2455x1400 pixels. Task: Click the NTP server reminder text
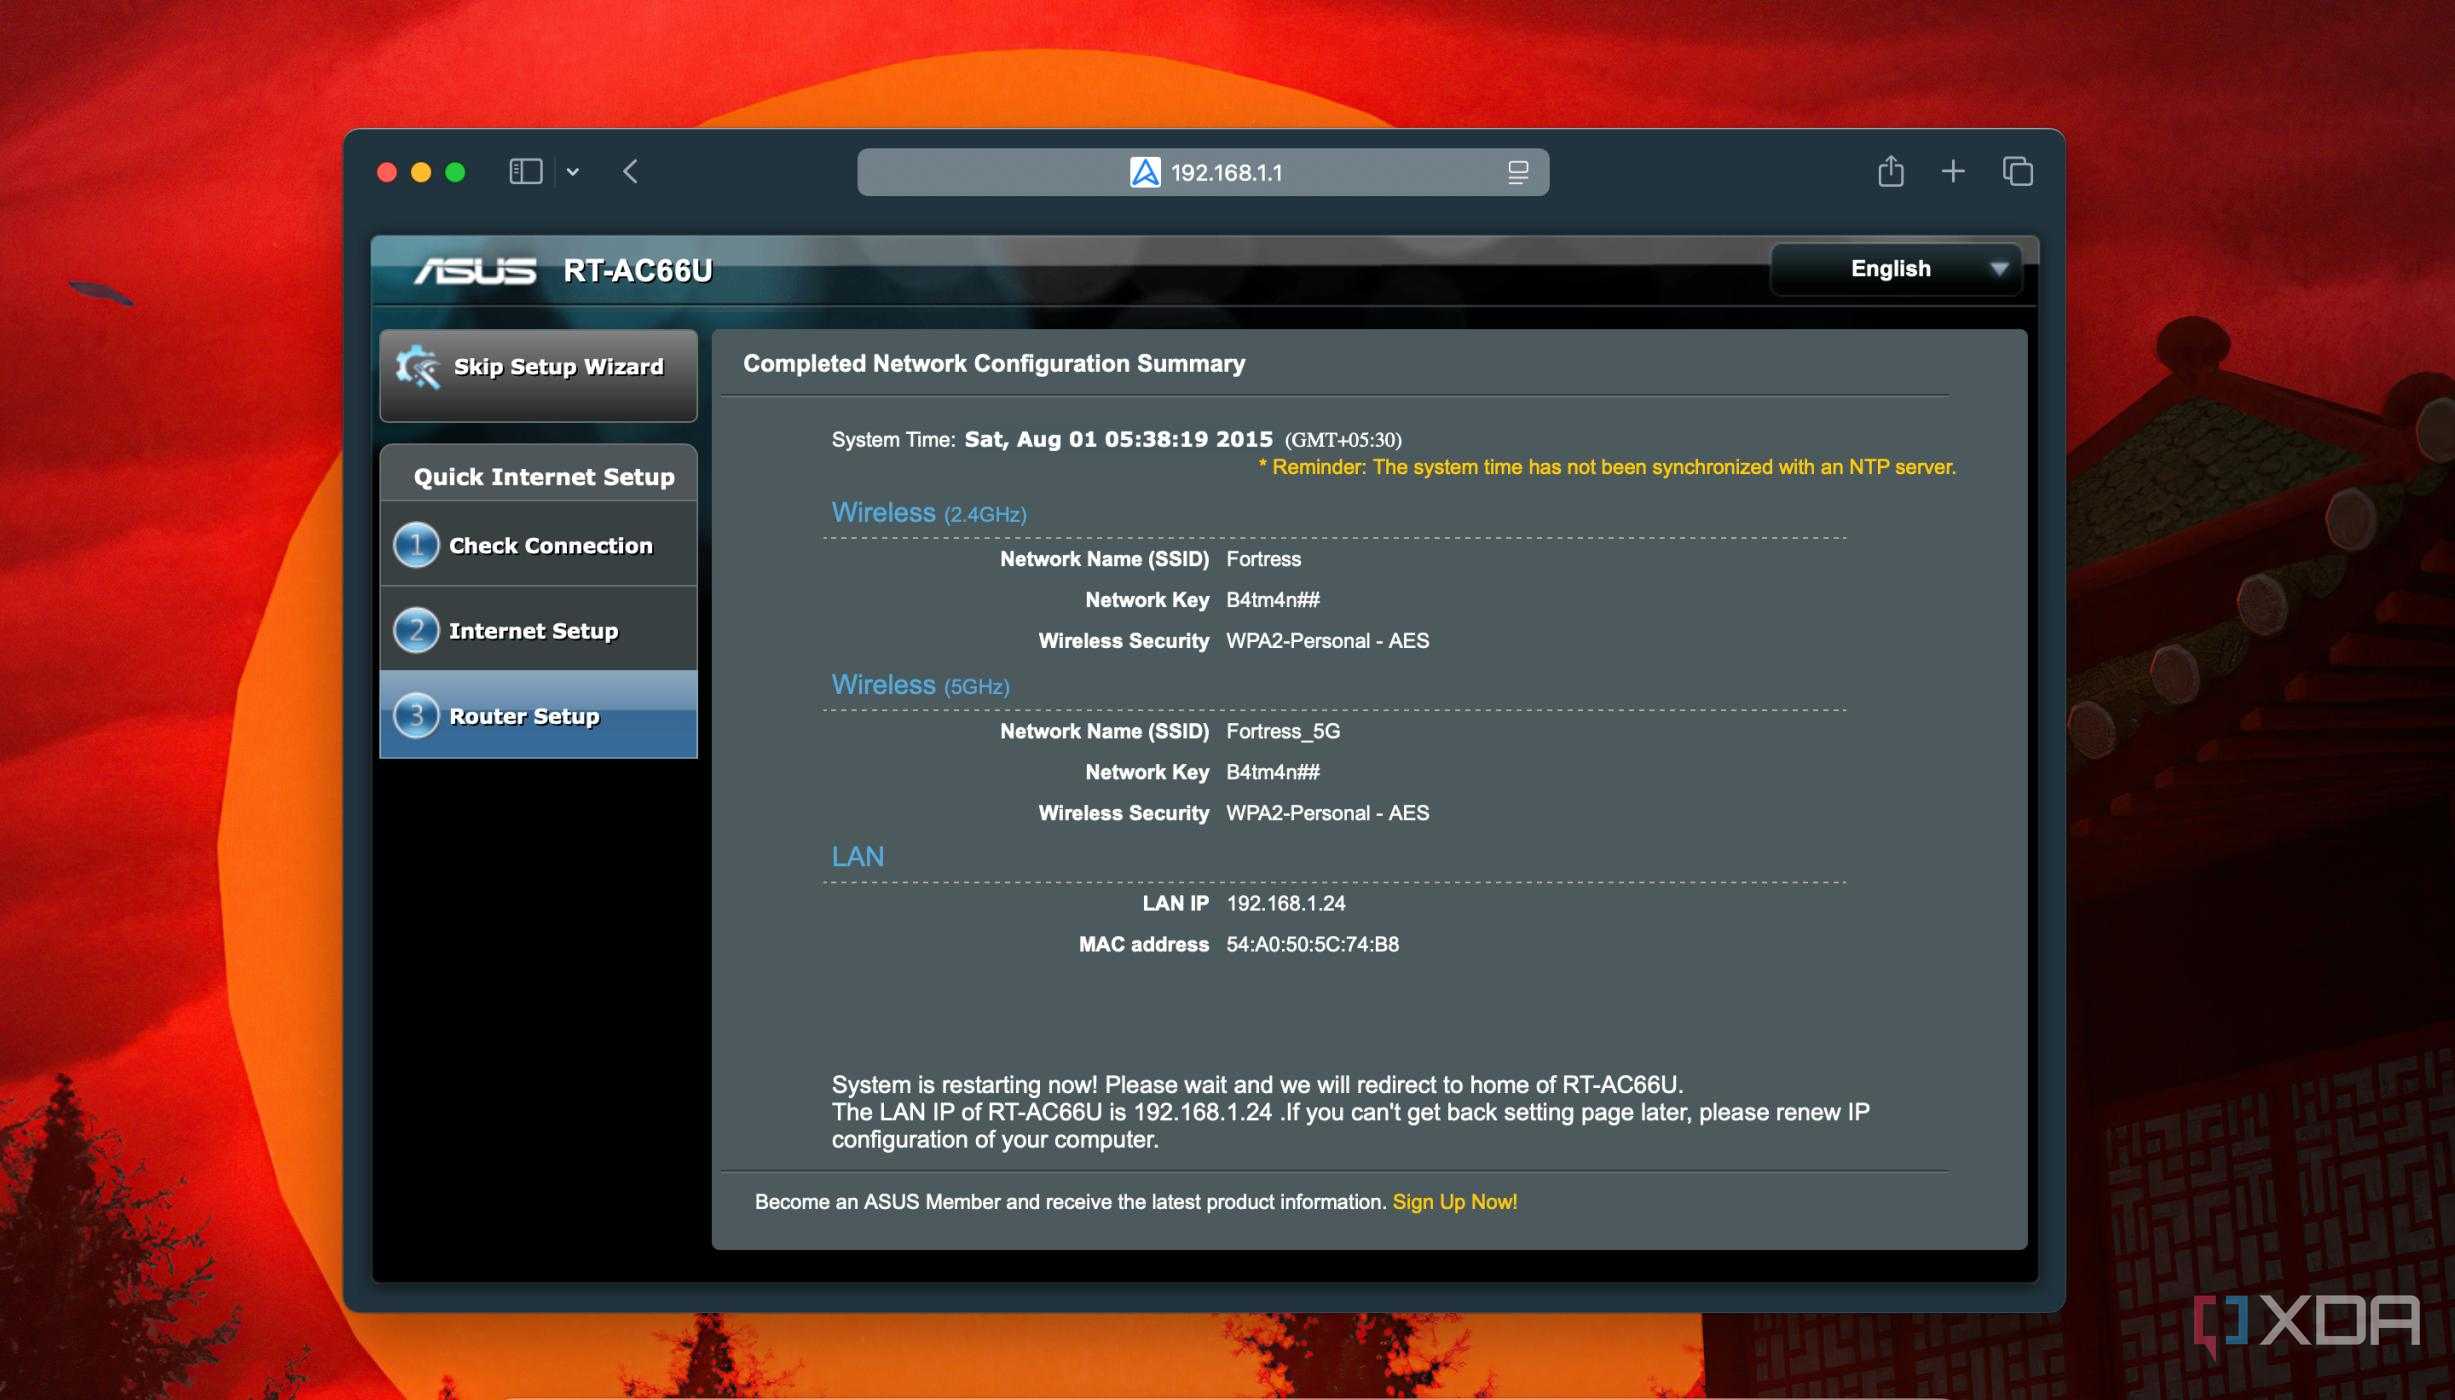click(x=1607, y=467)
